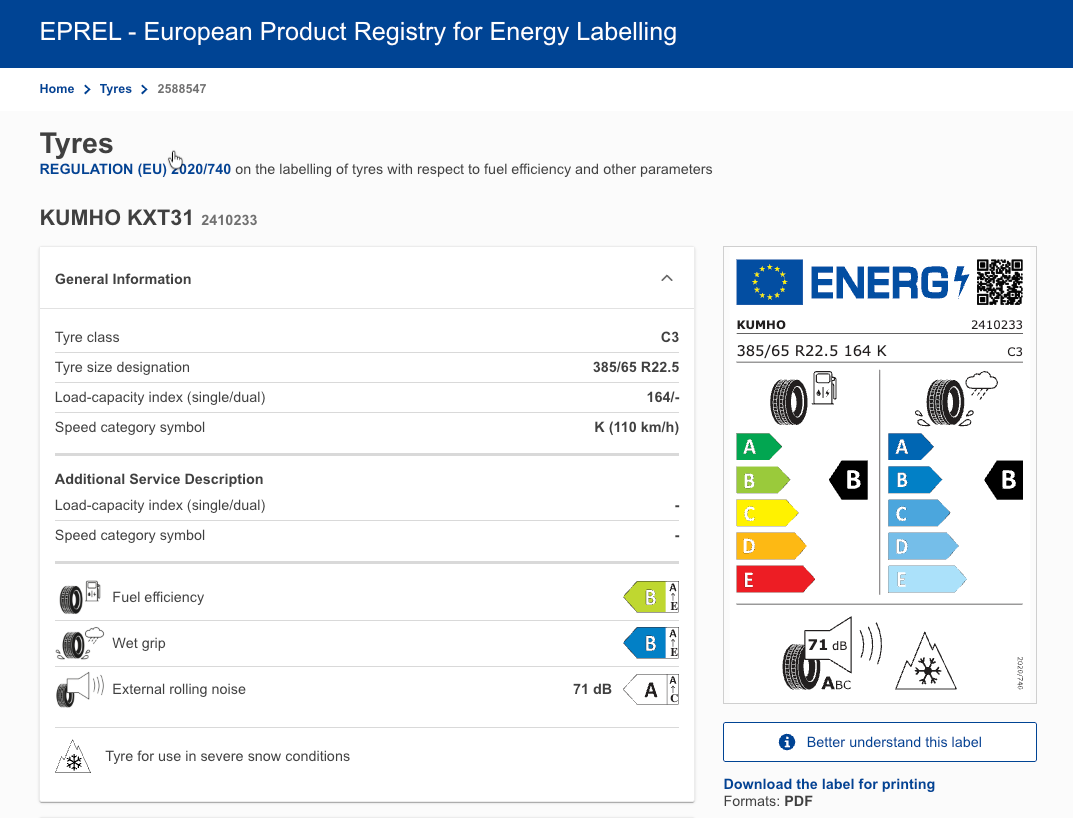The width and height of the screenshot is (1073, 818).
Task: Collapse the General Information section chevron
Action: coord(667,279)
